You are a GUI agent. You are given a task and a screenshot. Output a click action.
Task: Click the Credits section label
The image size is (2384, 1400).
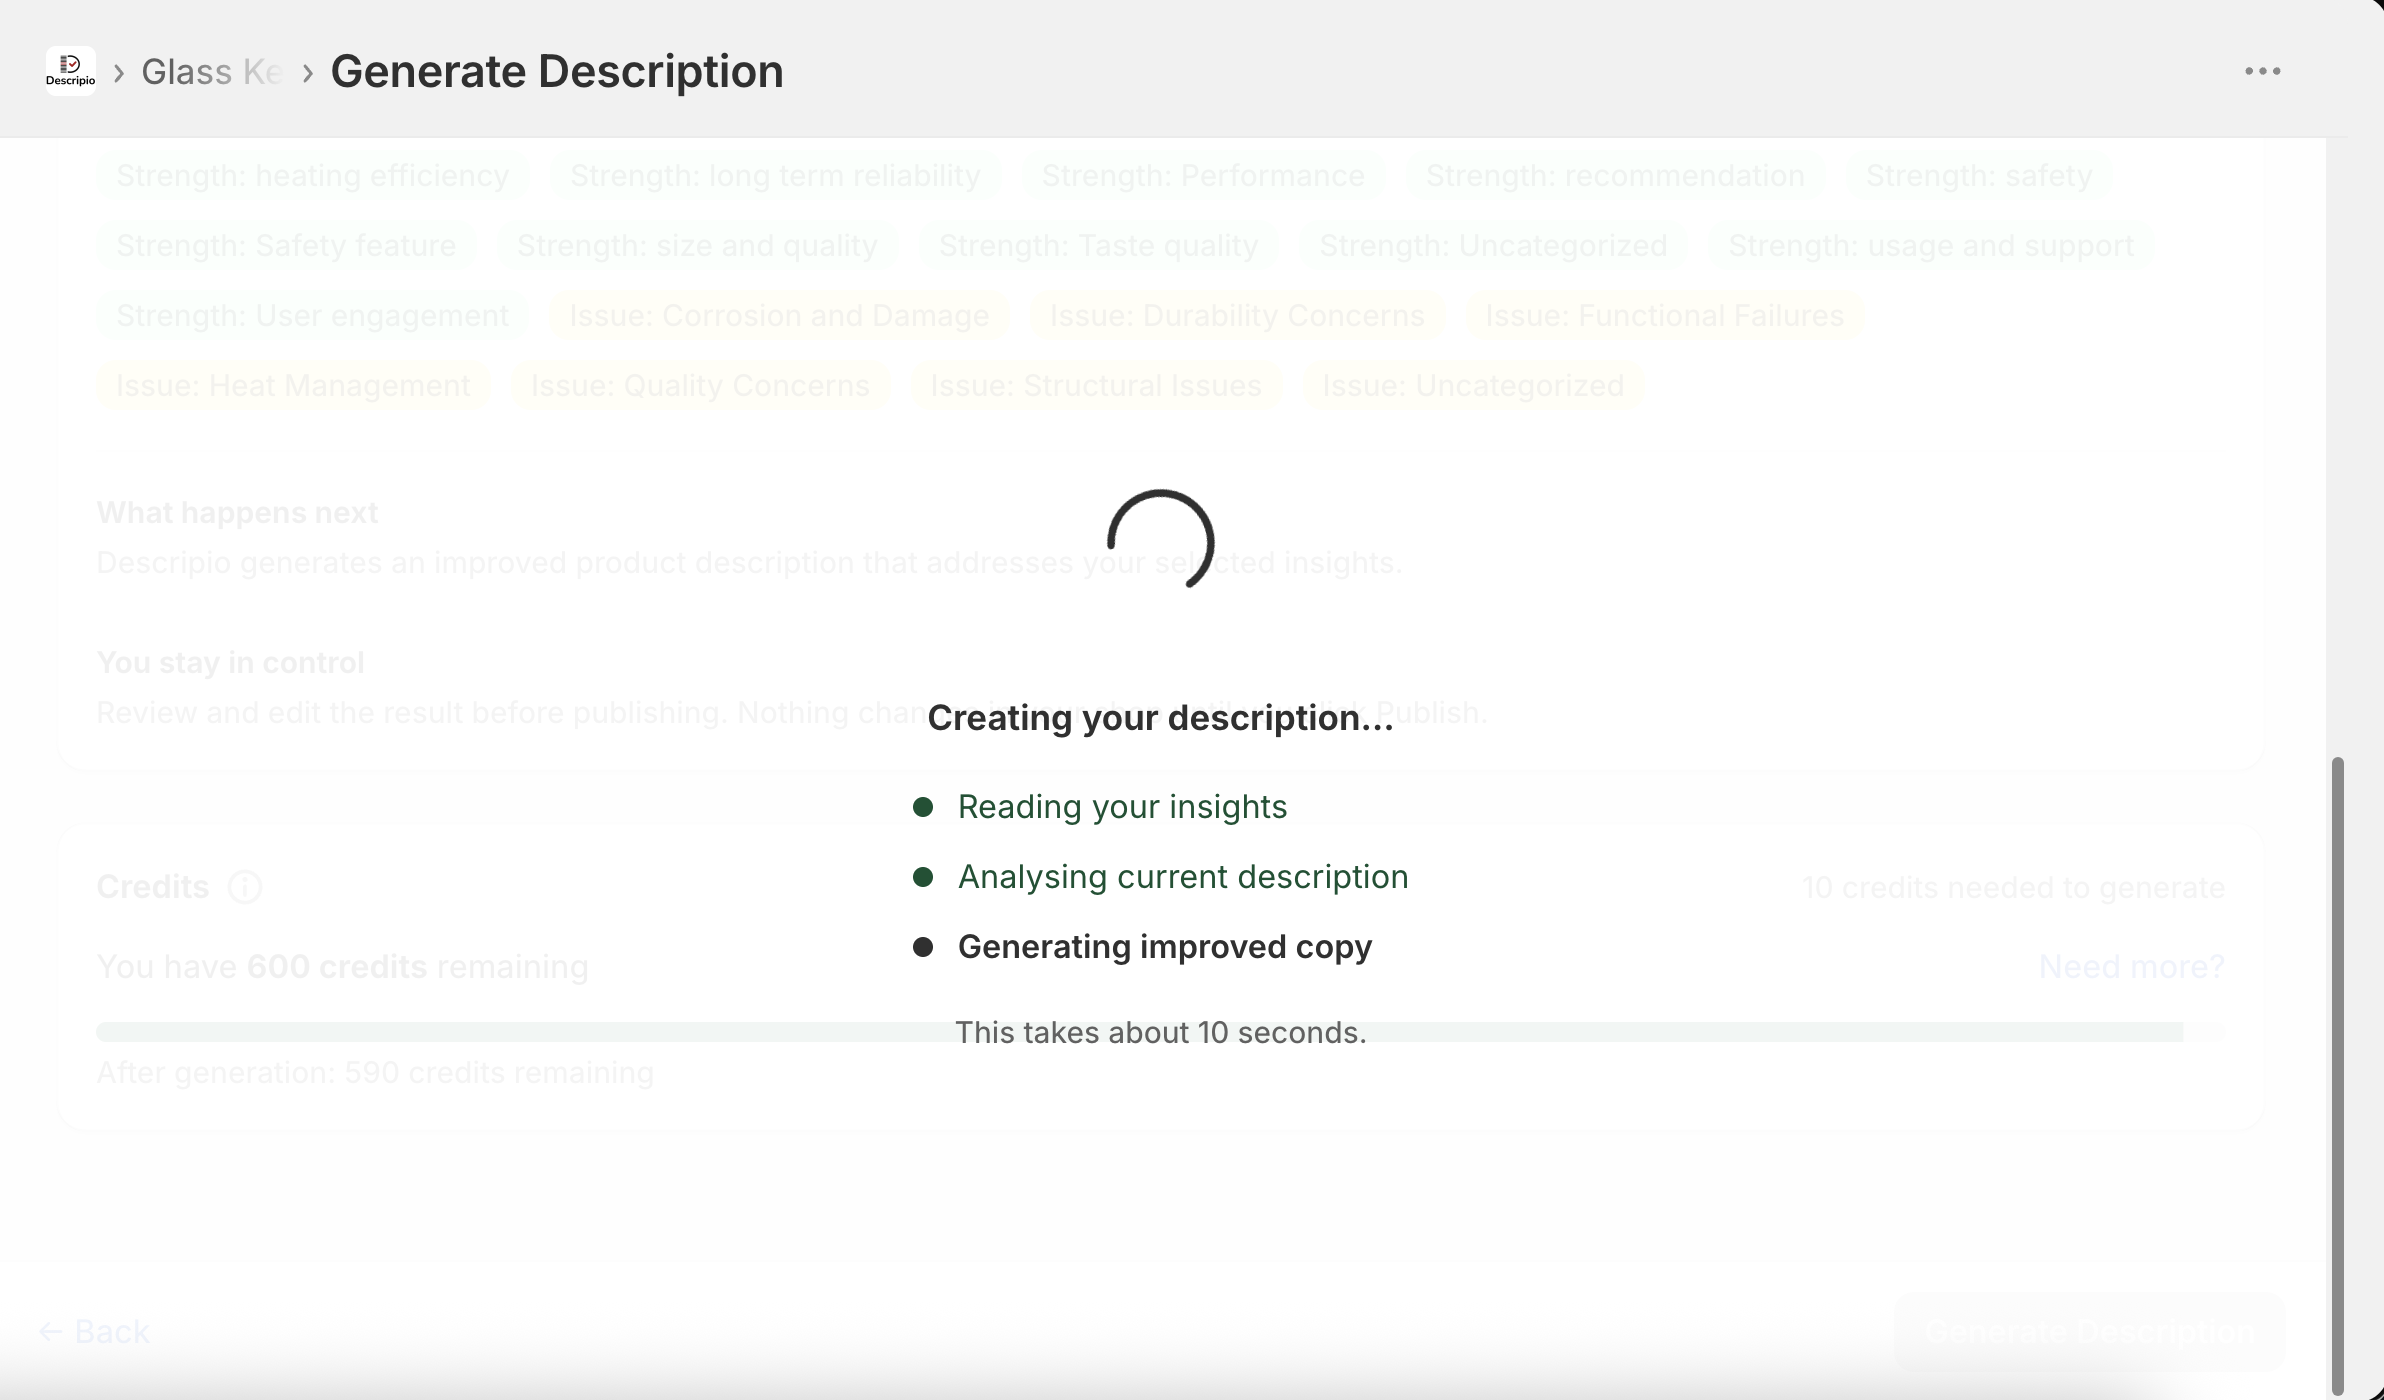point(153,887)
